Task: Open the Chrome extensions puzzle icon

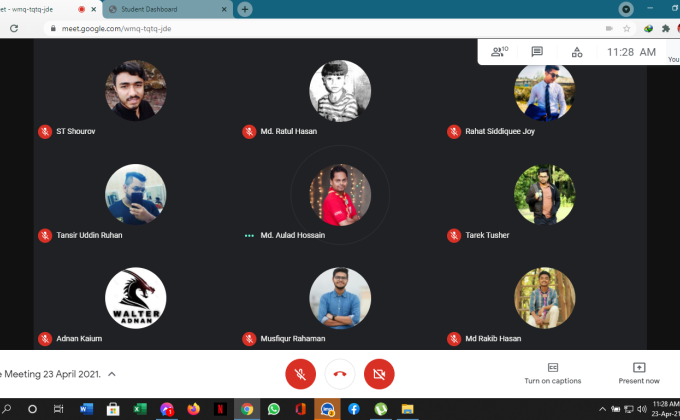Action: coord(666,29)
